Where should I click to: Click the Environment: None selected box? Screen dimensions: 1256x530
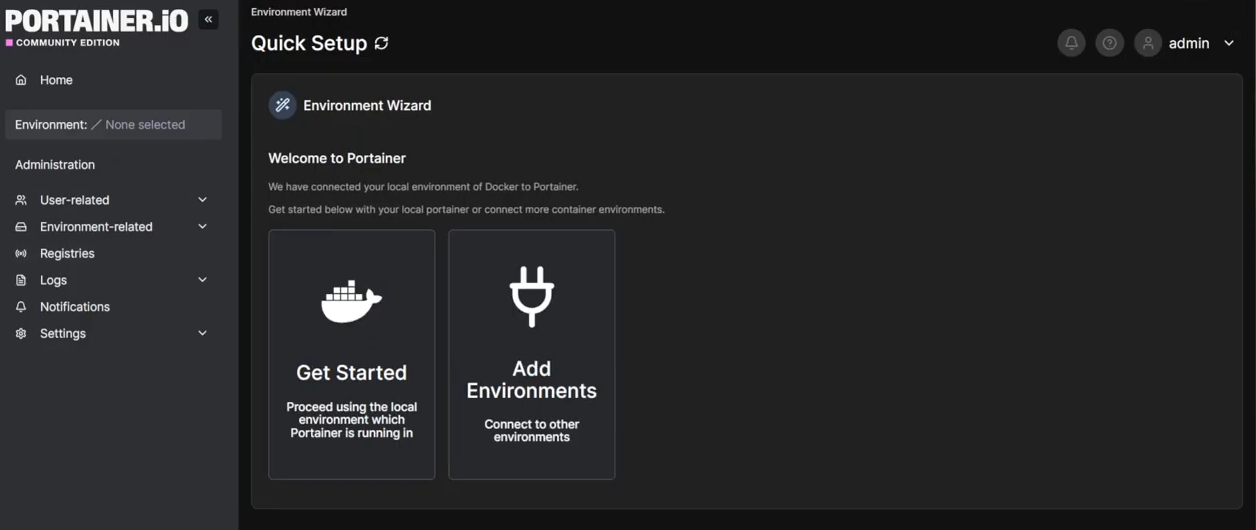point(113,125)
